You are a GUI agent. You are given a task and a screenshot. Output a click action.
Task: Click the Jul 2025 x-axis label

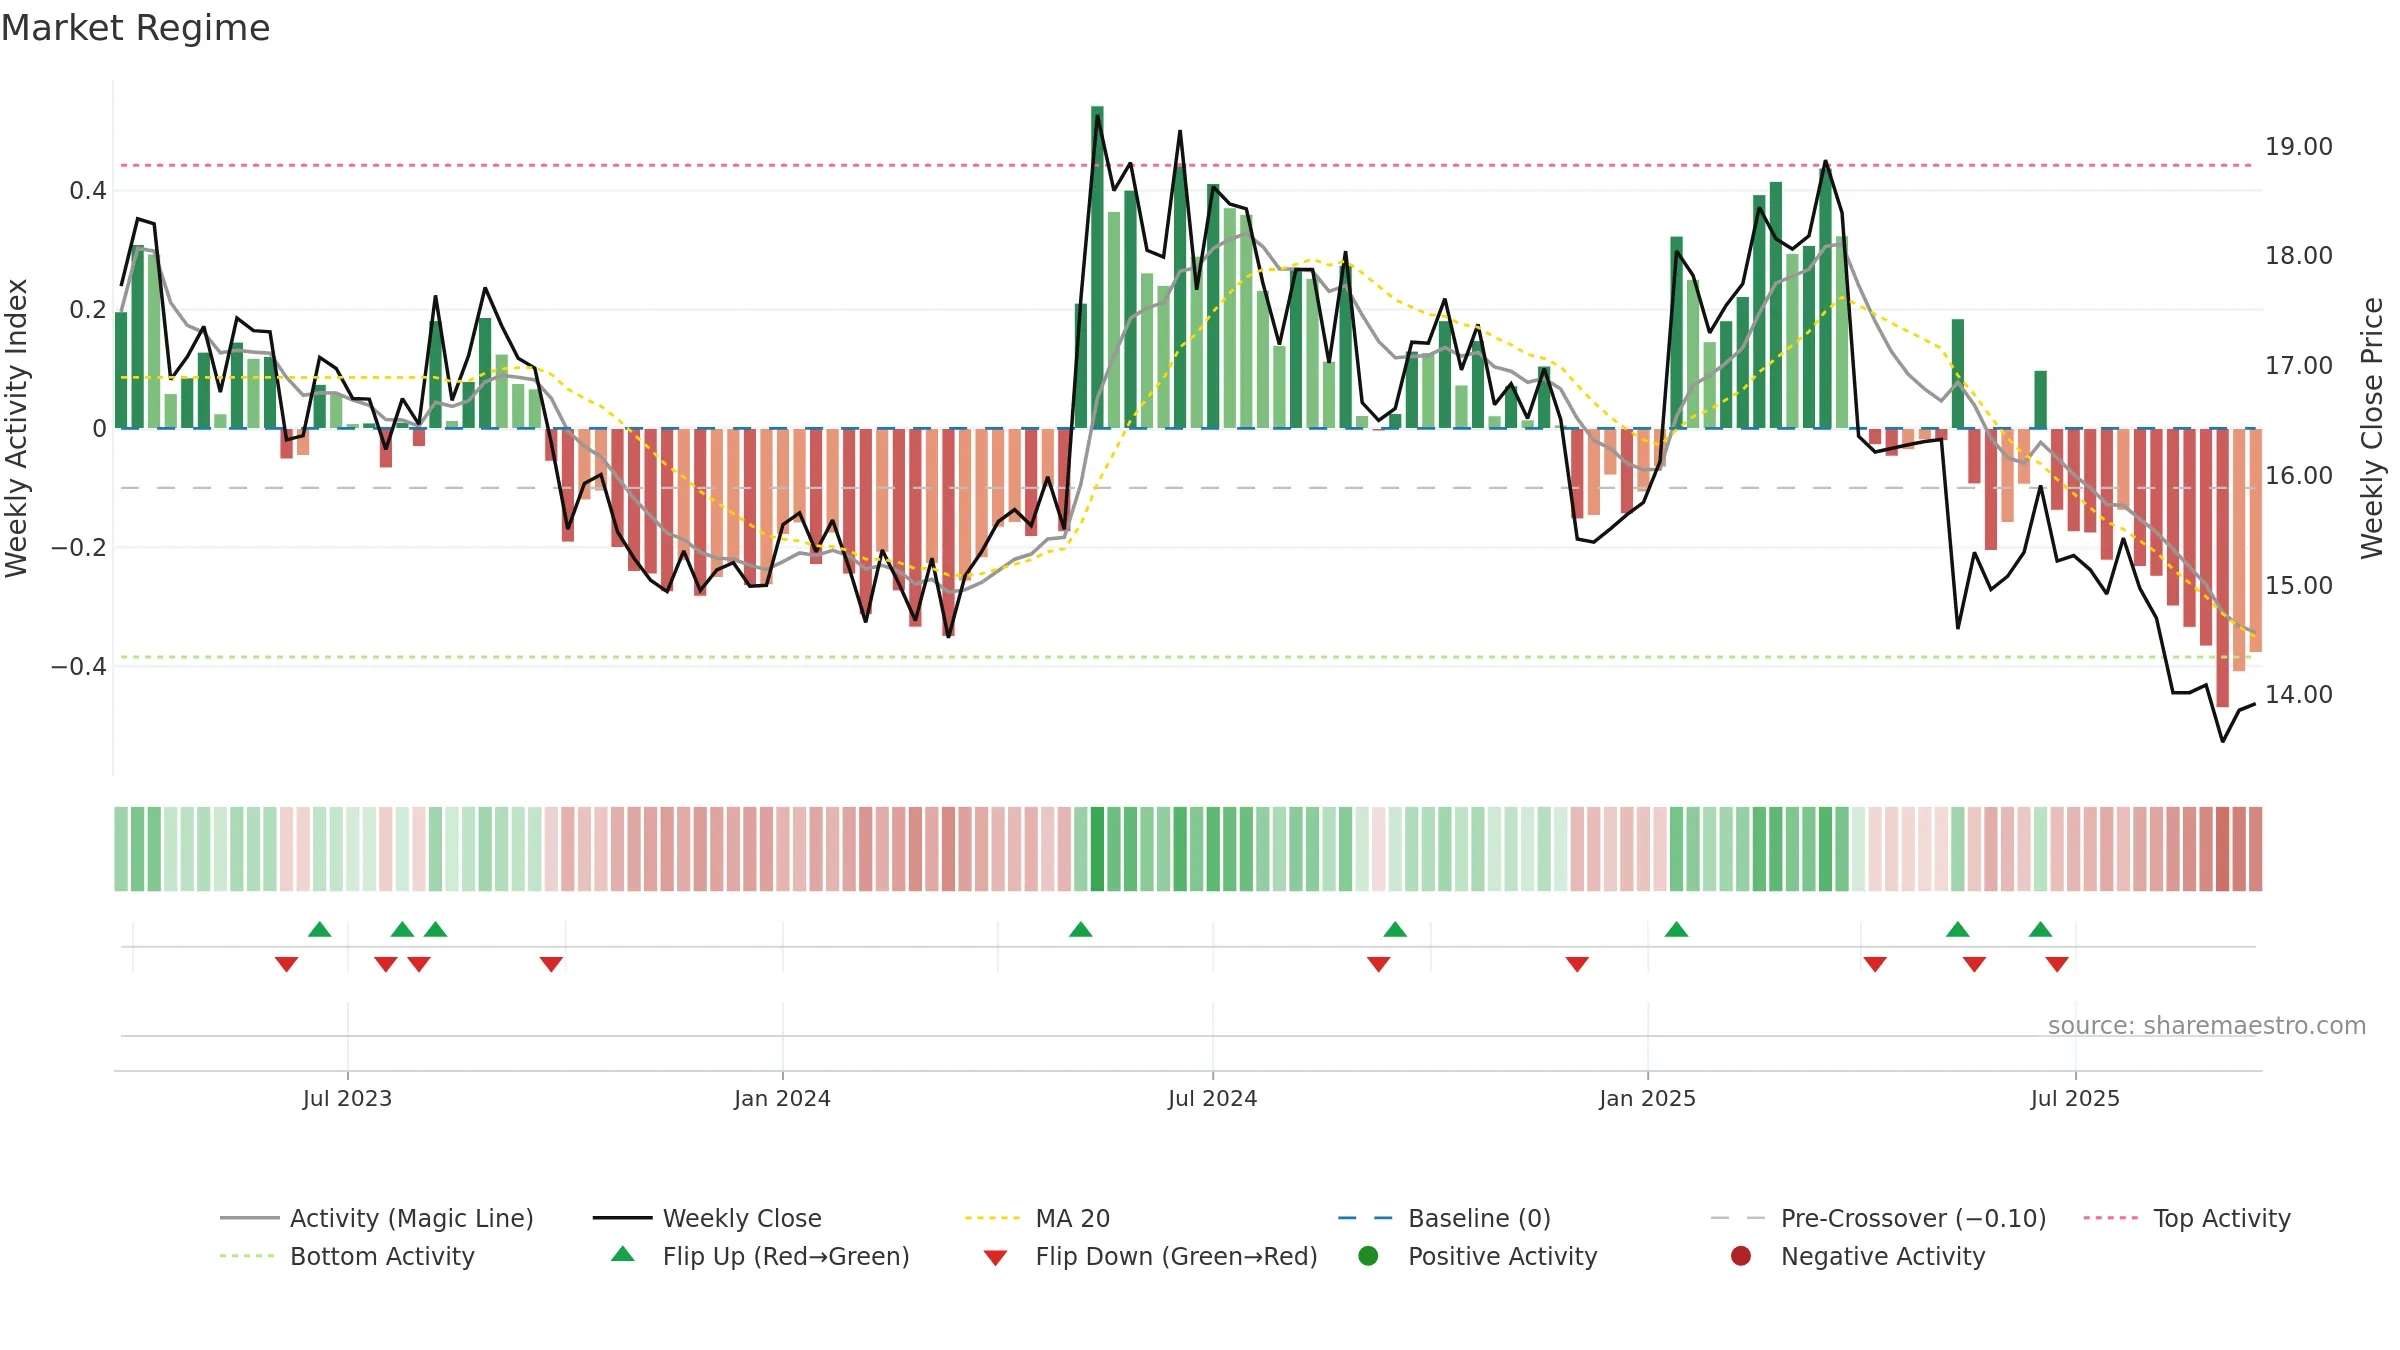pos(2075,1098)
